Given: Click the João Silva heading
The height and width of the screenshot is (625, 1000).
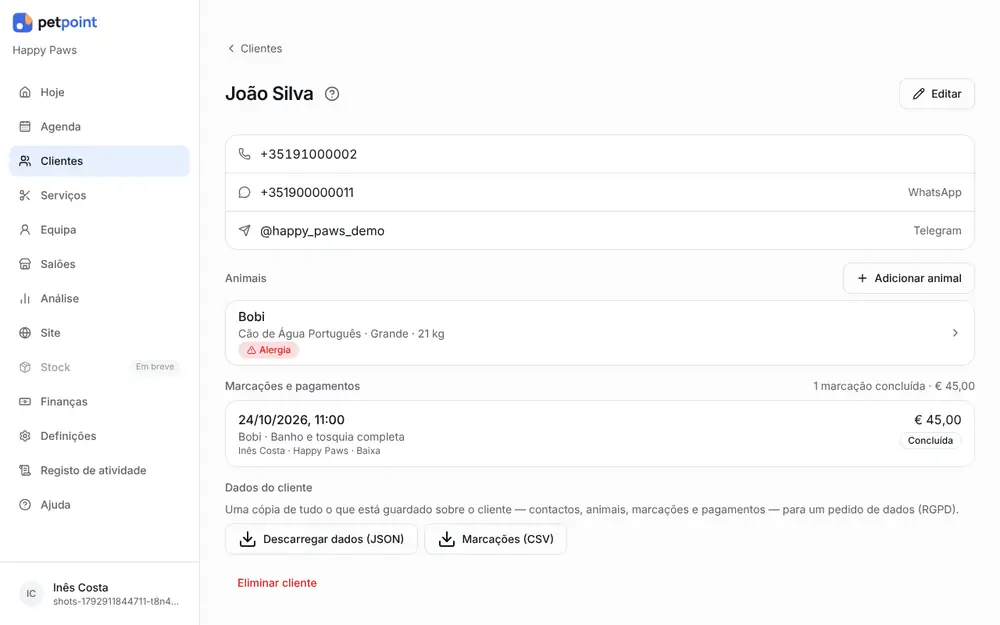Looking at the screenshot, I should pyautogui.click(x=269, y=94).
